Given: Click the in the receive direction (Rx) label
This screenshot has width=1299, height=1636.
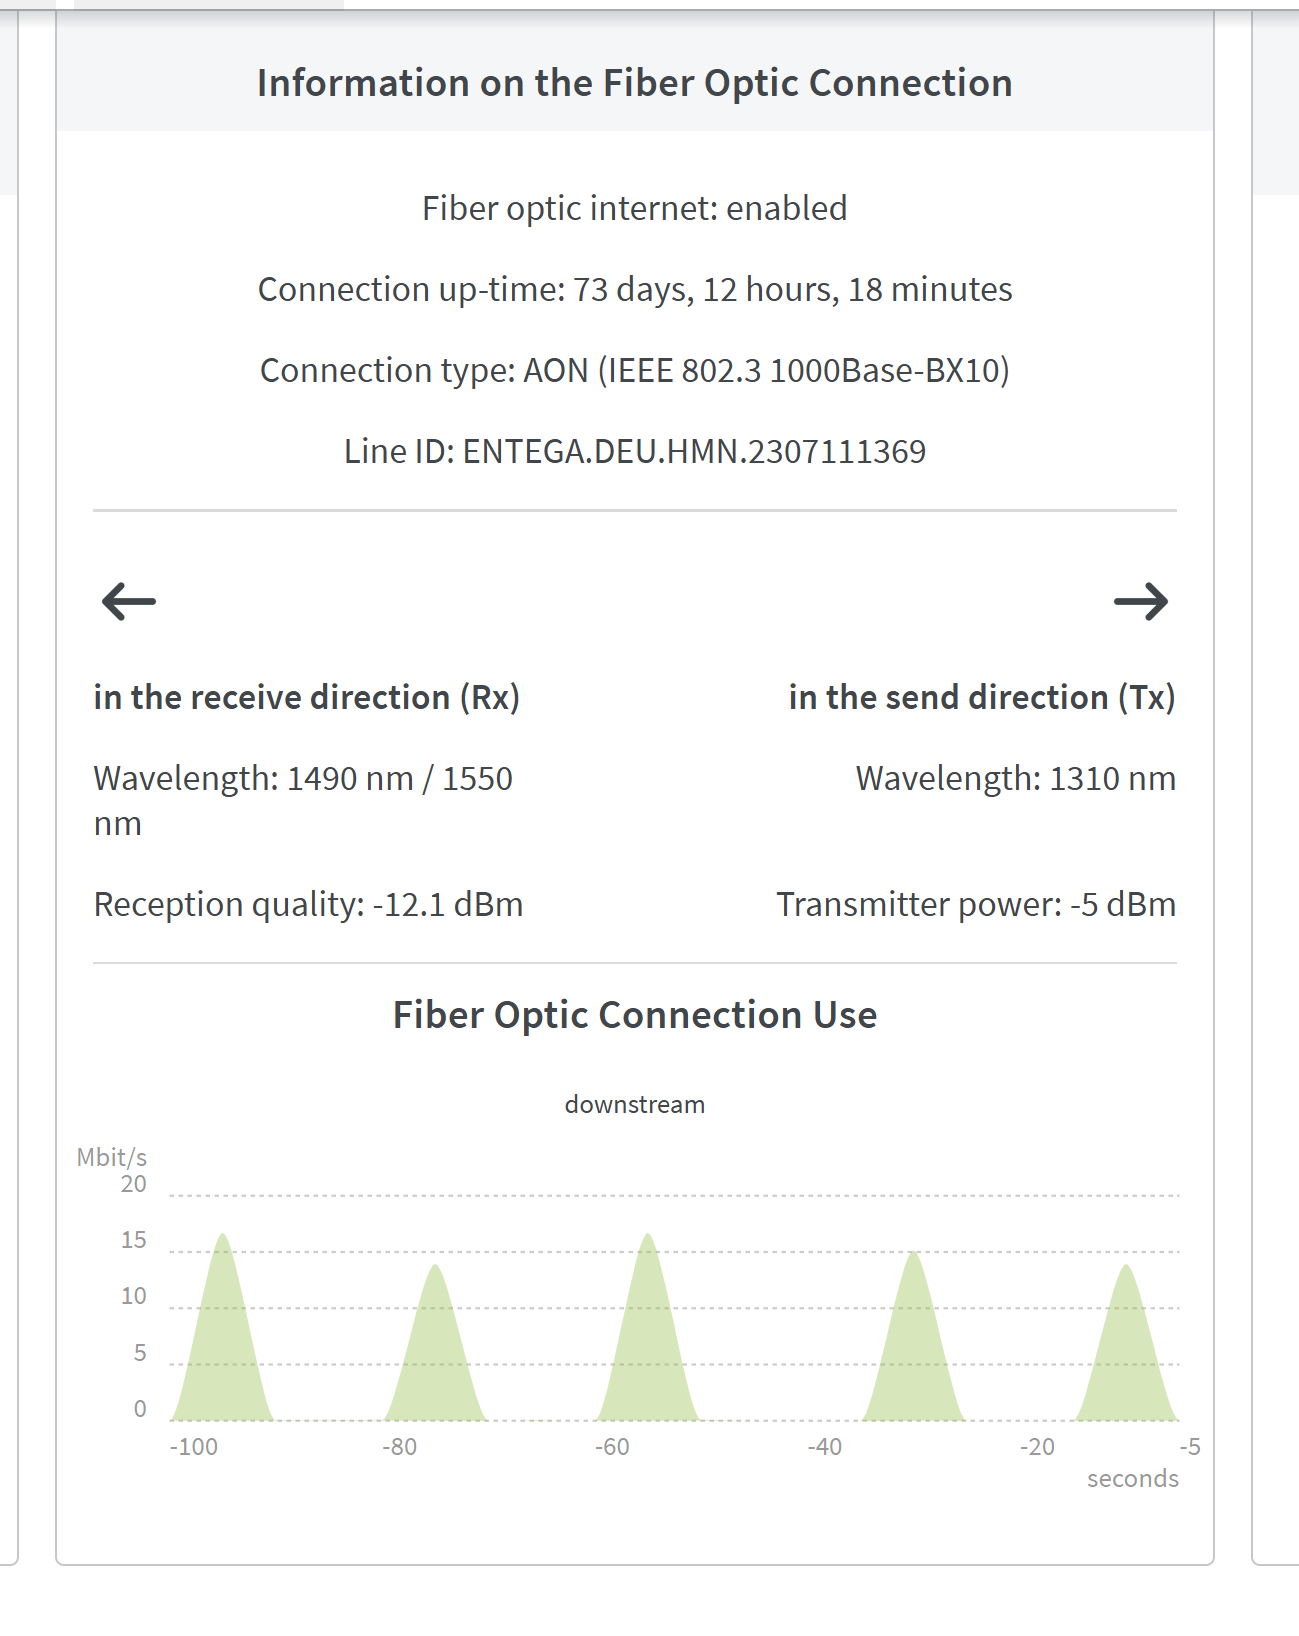Looking at the screenshot, I should pyautogui.click(x=307, y=697).
